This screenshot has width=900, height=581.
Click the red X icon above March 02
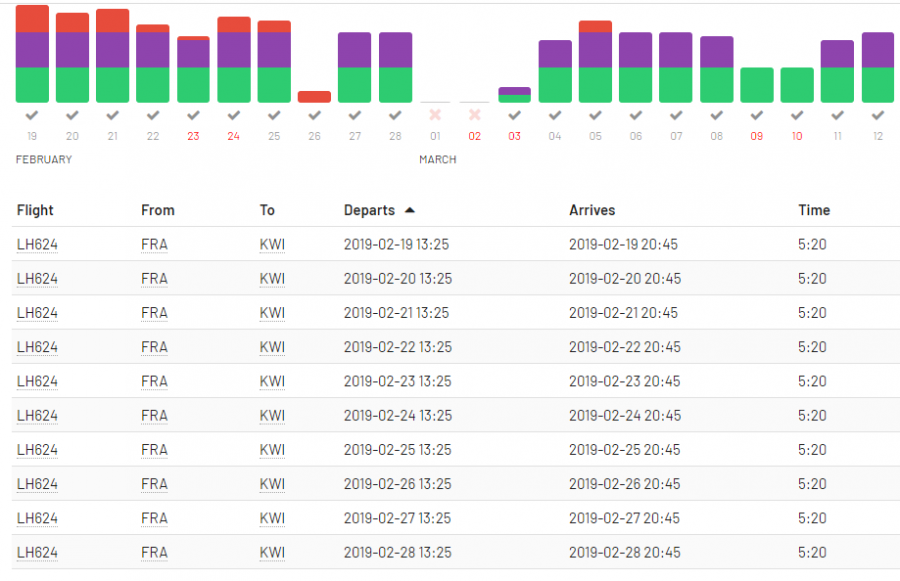(475, 115)
